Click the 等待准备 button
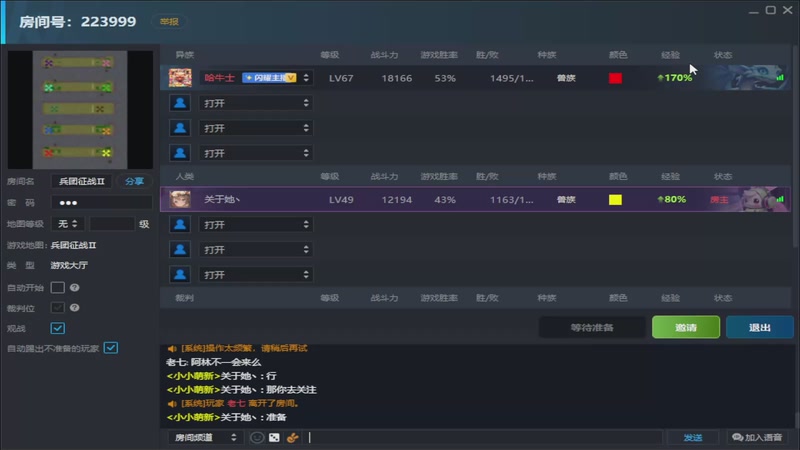 [x=592, y=328]
